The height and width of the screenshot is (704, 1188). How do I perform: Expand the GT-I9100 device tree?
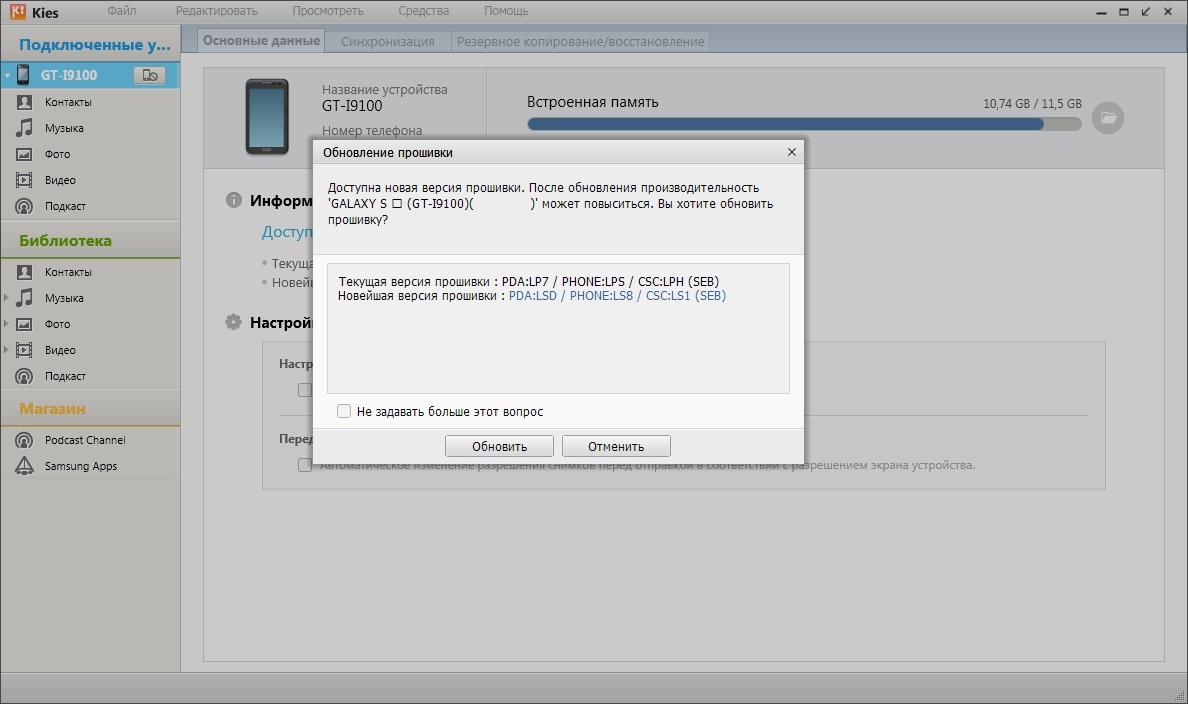pos(7,75)
